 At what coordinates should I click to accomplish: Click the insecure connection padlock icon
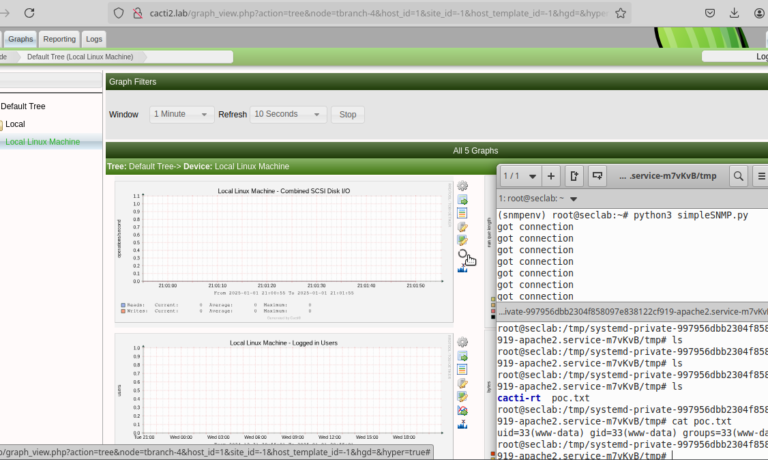click(x=138, y=13)
